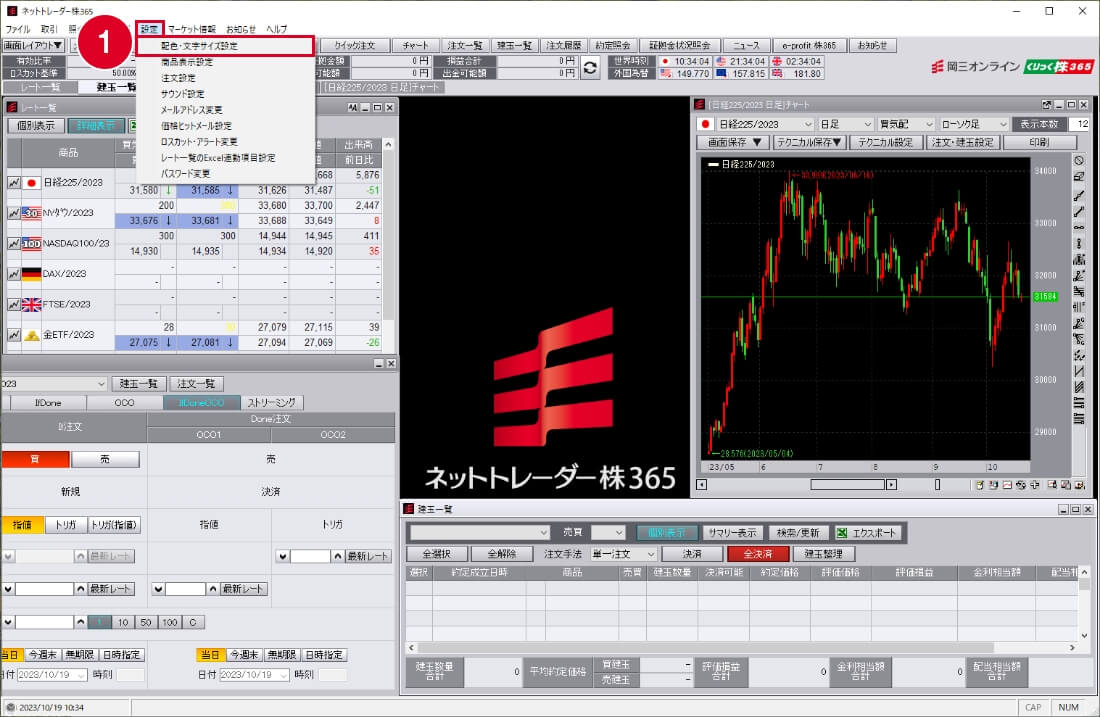Toggle 個別表示 in the 建玉一覧 window
1100x717 pixels.
[x=666, y=533]
